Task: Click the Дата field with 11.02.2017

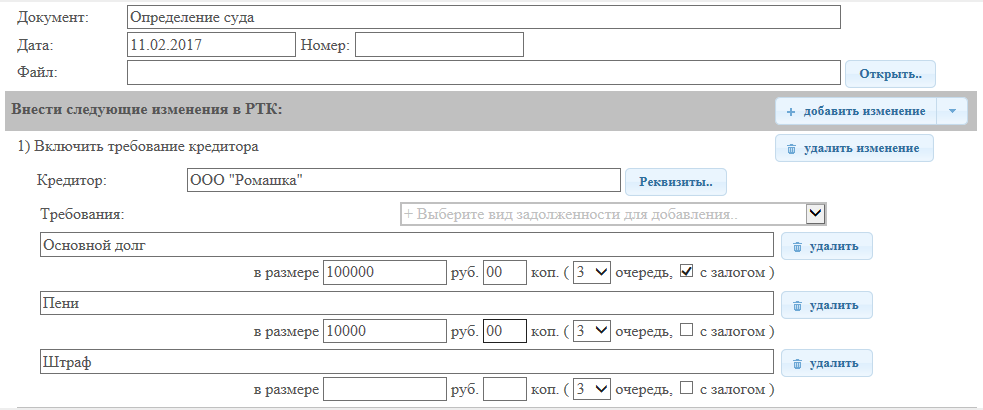Action: point(210,44)
